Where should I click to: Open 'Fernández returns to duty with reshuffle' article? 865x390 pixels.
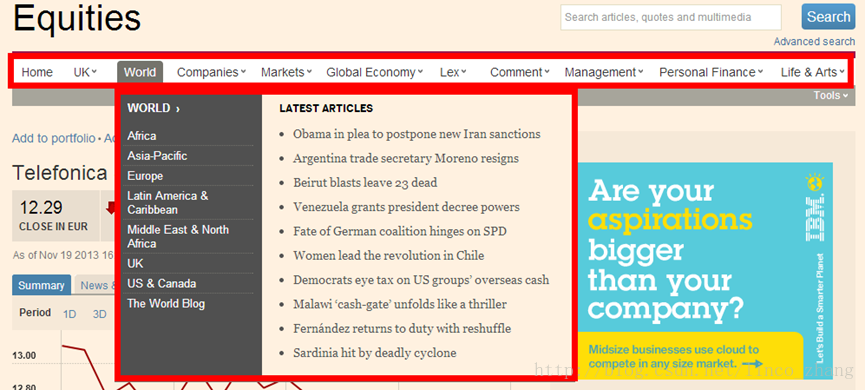coord(402,328)
